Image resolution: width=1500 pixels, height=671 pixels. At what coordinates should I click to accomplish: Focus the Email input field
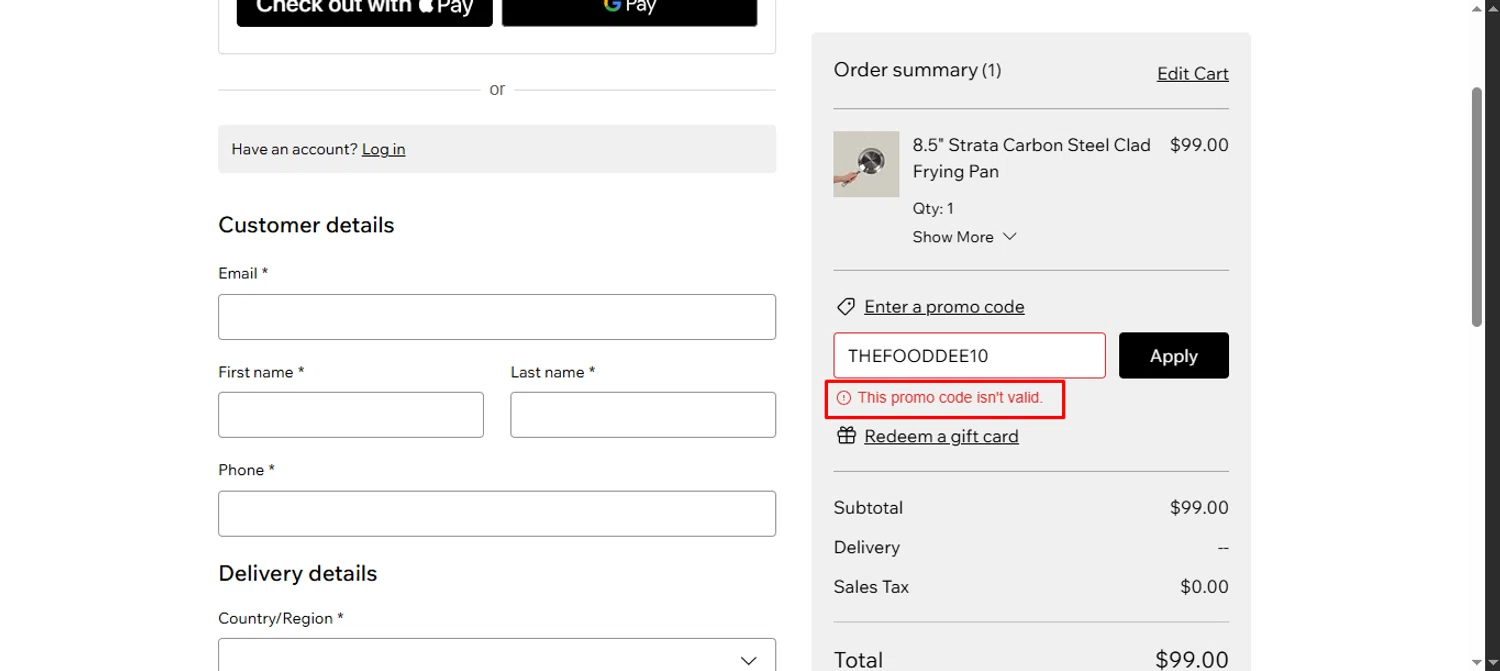[x=497, y=317]
